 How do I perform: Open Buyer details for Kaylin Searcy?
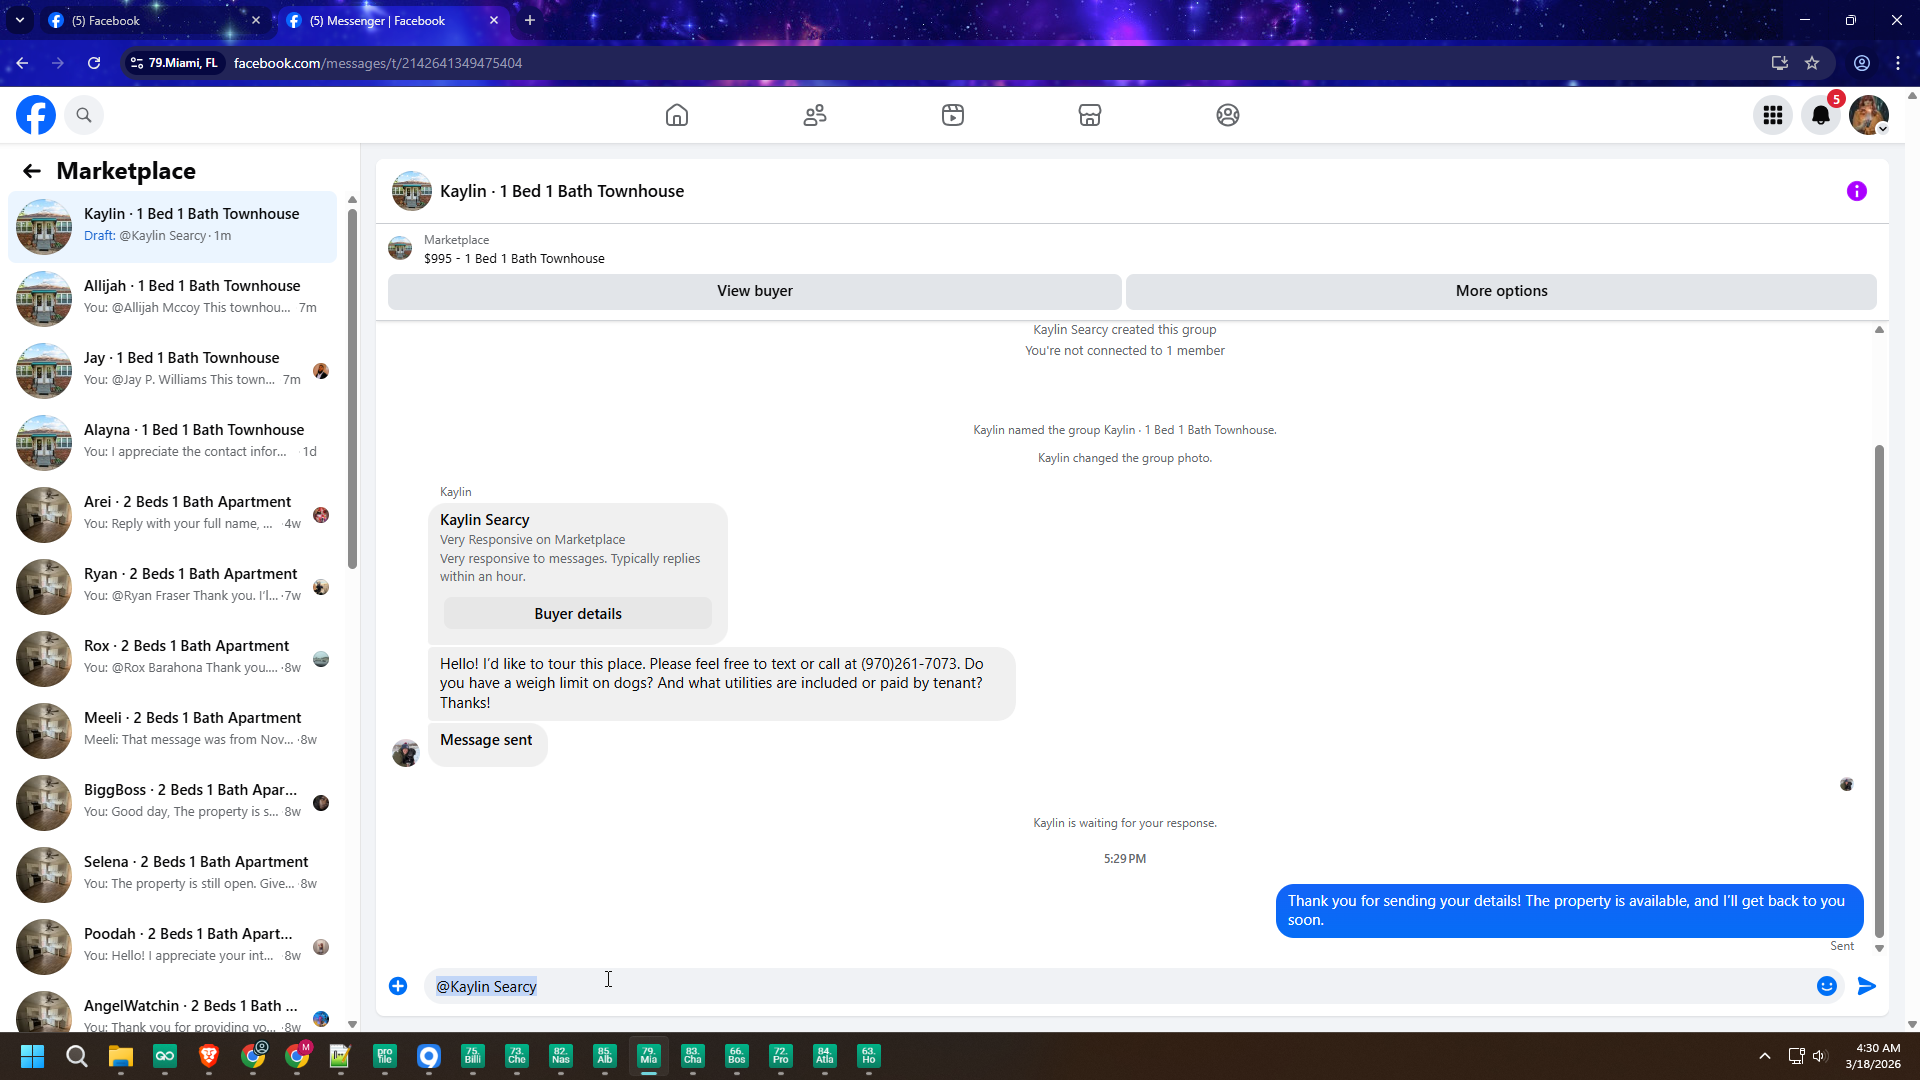point(578,614)
